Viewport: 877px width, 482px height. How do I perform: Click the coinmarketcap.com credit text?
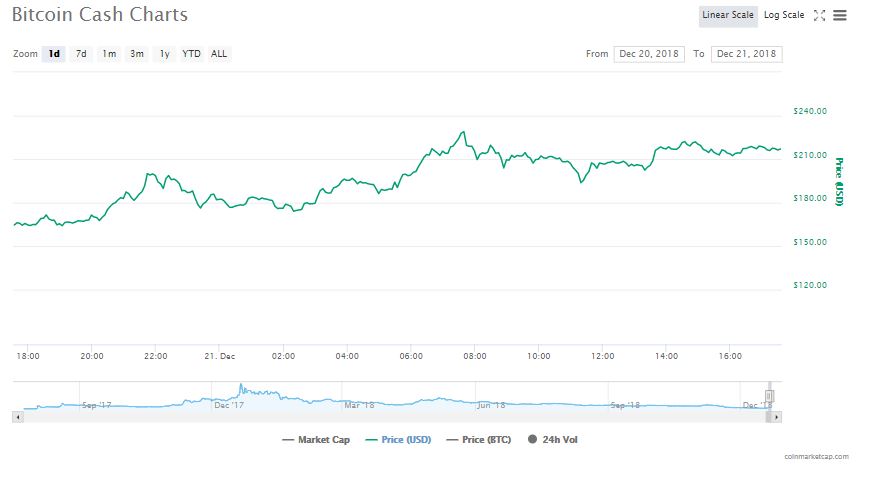pyautogui.click(x=816, y=457)
